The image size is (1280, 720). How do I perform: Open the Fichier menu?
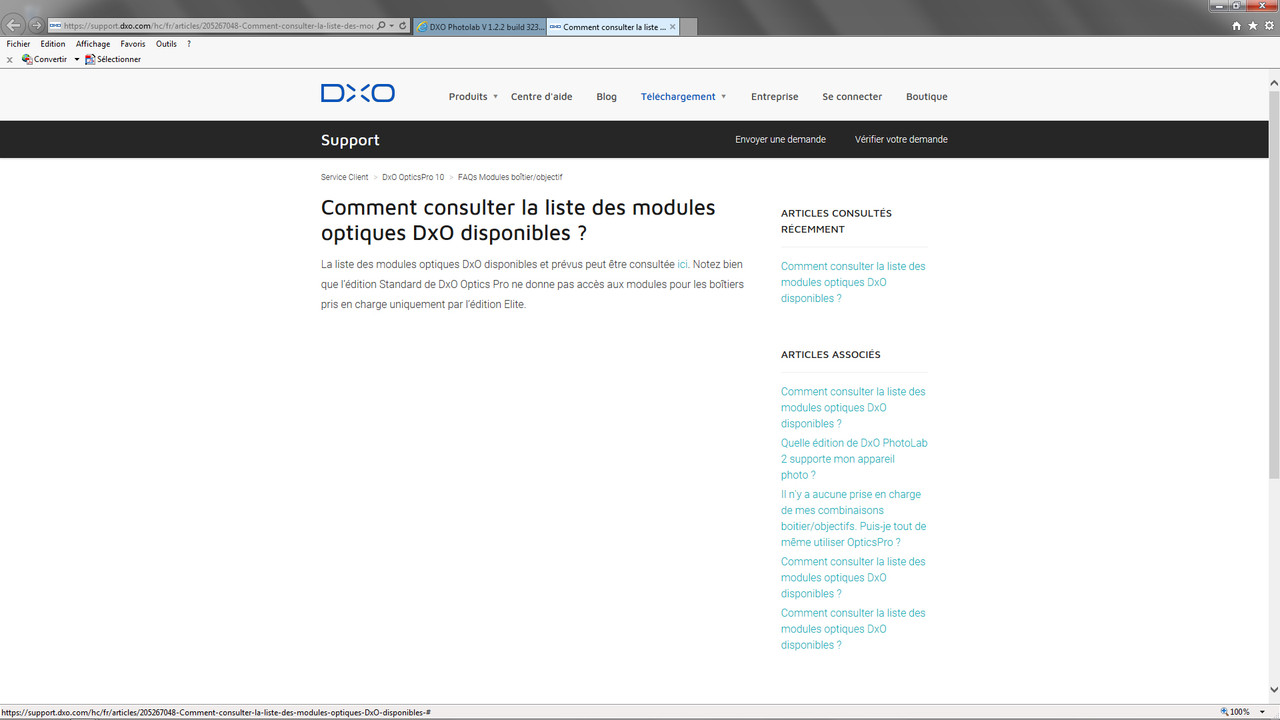18,44
